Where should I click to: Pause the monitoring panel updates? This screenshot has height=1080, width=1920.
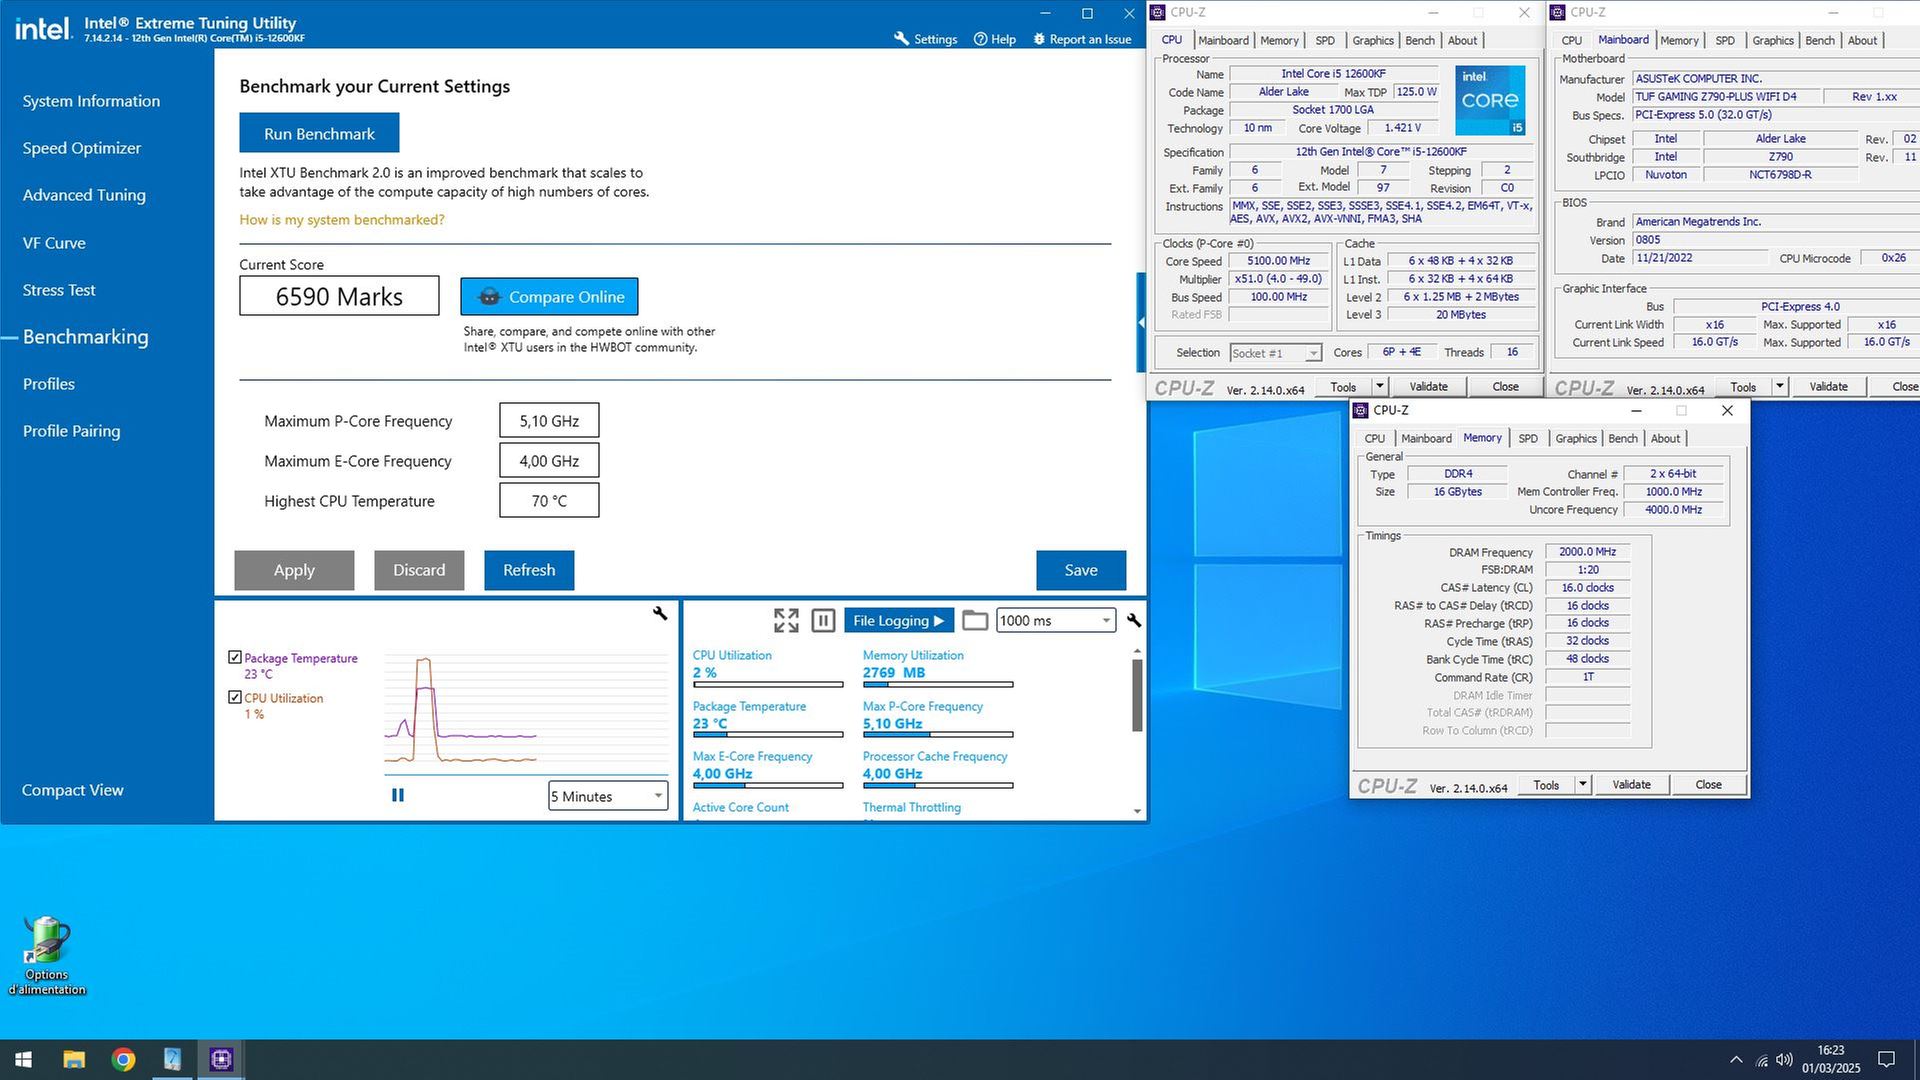point(823,621)
